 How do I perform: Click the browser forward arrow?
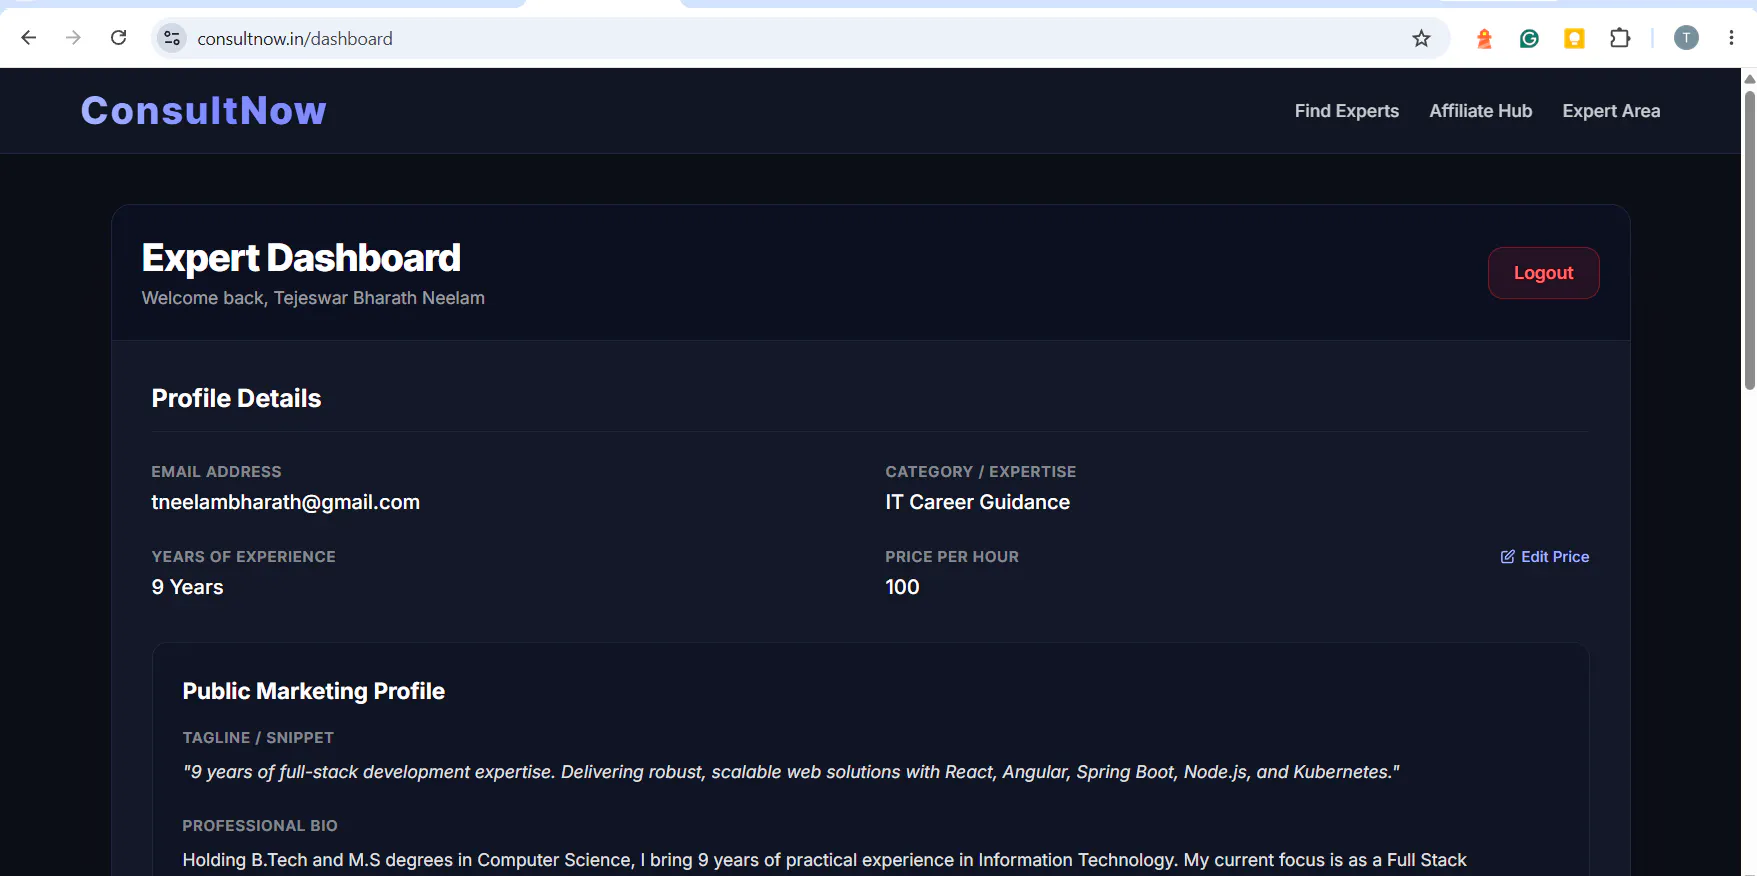(x=73, y=38)
